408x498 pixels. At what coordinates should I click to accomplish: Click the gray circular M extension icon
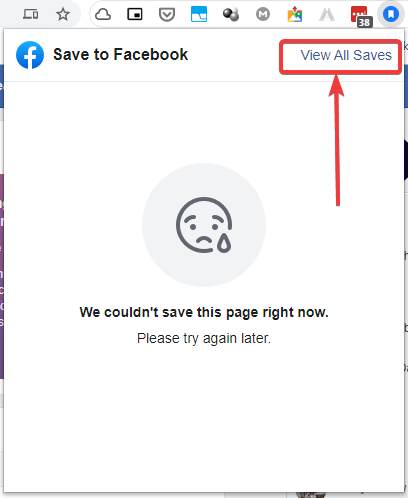pos(263,14)
